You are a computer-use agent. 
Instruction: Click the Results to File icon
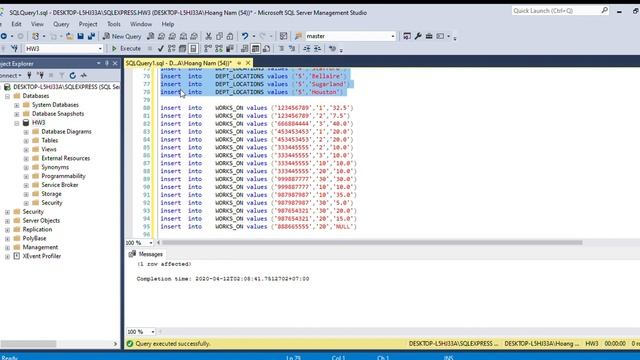coord(266,49)
